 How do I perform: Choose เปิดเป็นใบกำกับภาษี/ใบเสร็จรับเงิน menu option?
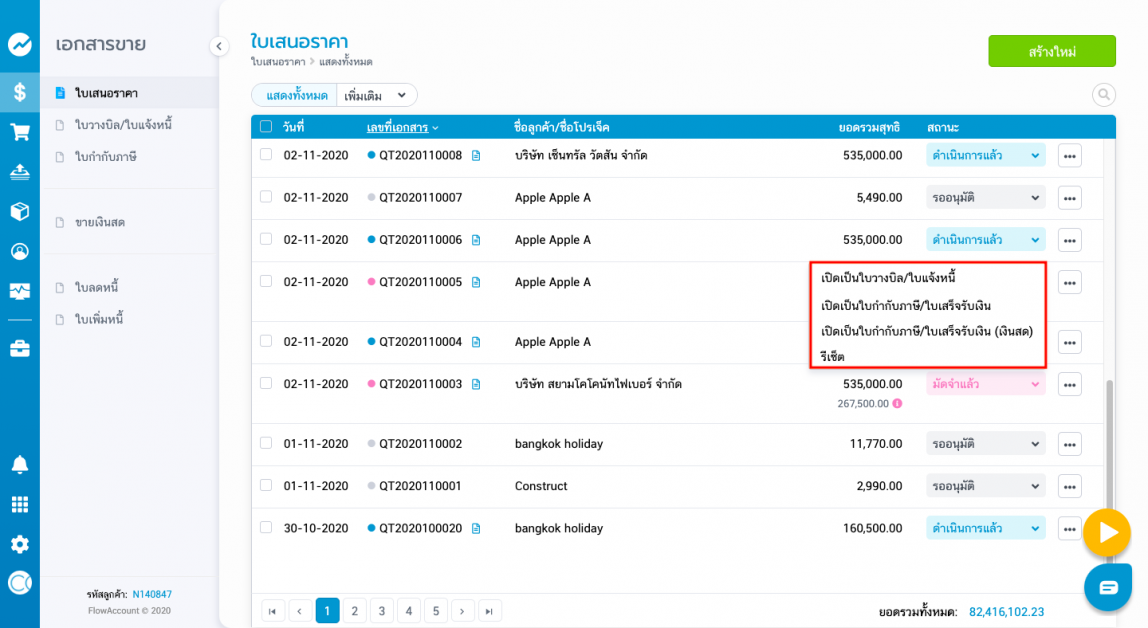(x=906, y=305)
